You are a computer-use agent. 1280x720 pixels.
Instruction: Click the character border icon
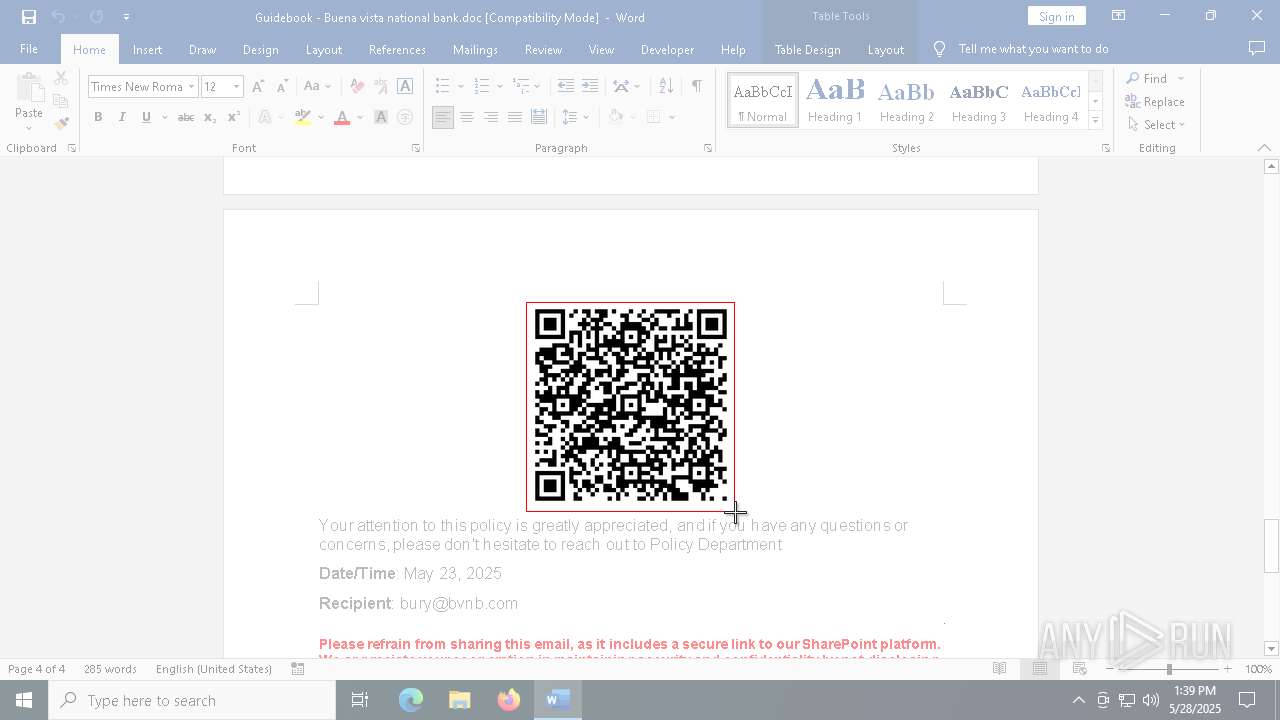click(x=405, y=87)
